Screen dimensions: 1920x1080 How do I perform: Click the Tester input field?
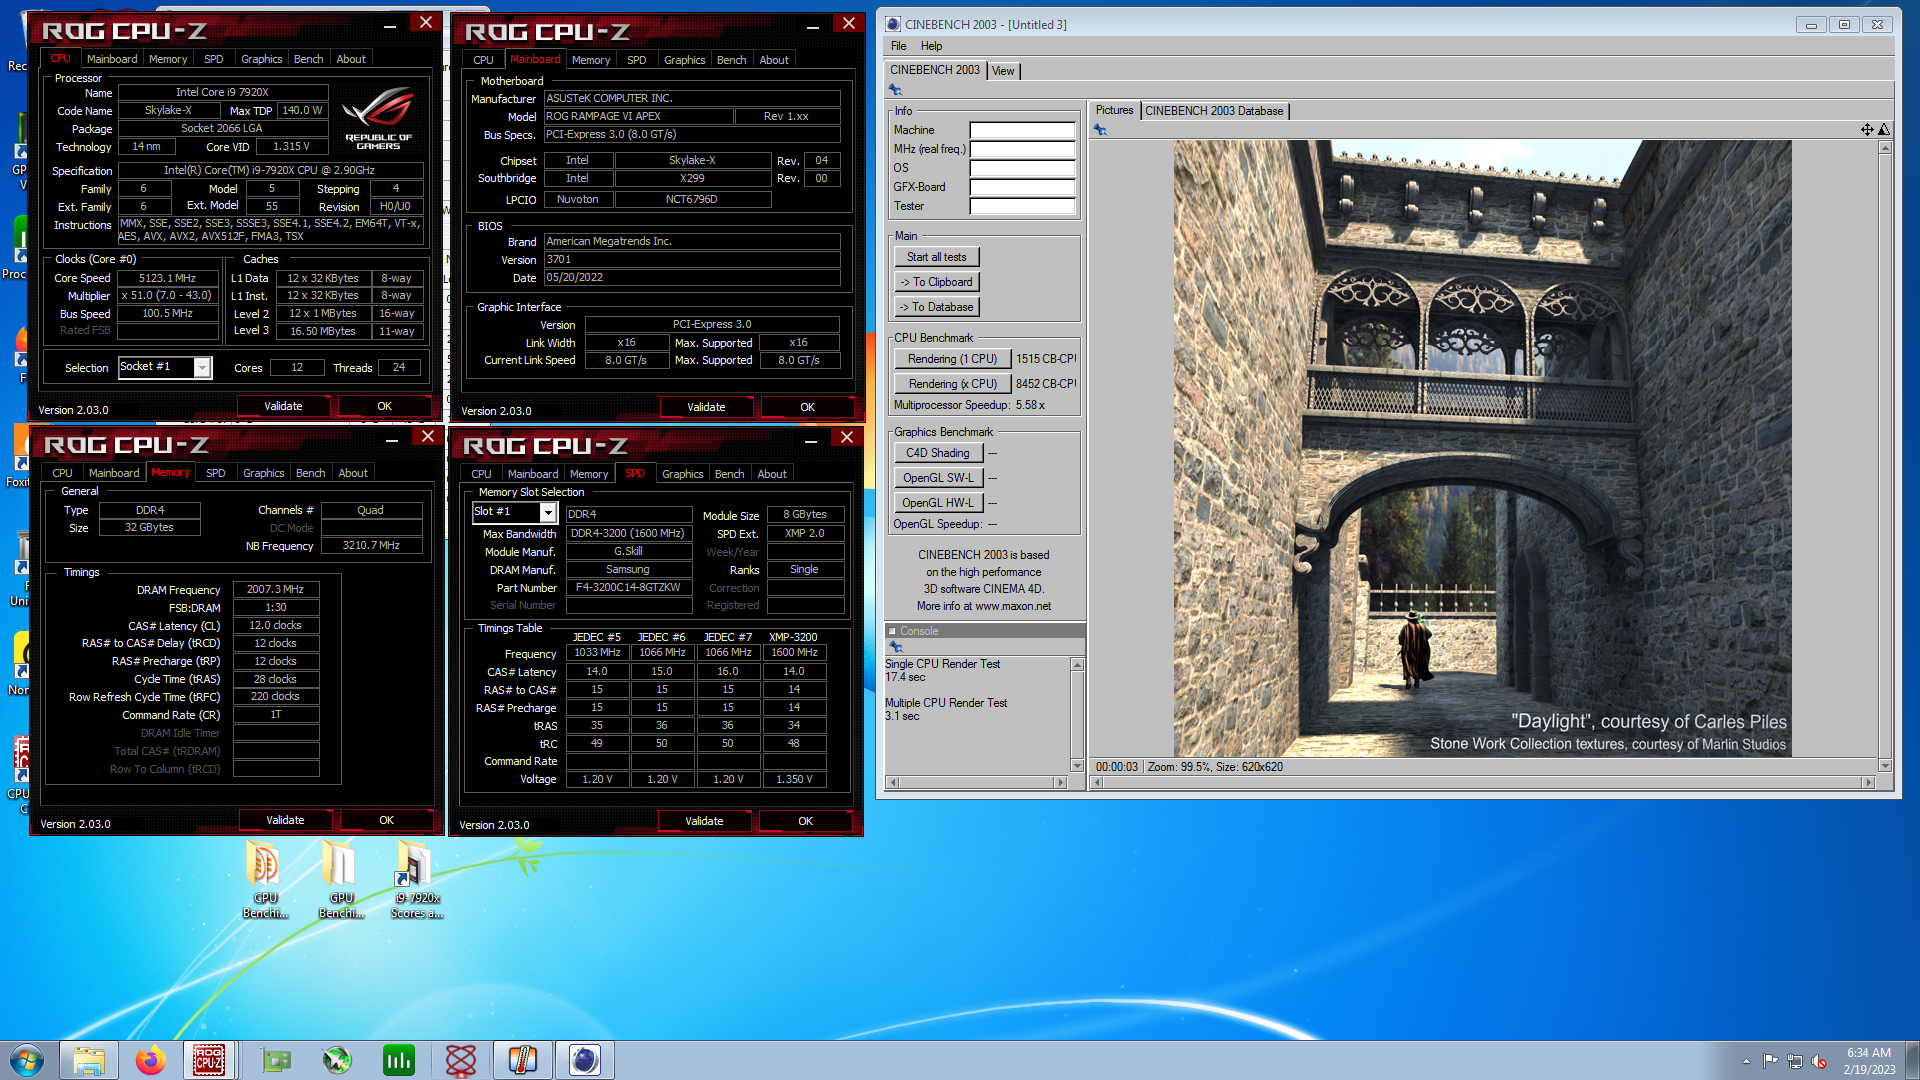tap(1023, 206)
